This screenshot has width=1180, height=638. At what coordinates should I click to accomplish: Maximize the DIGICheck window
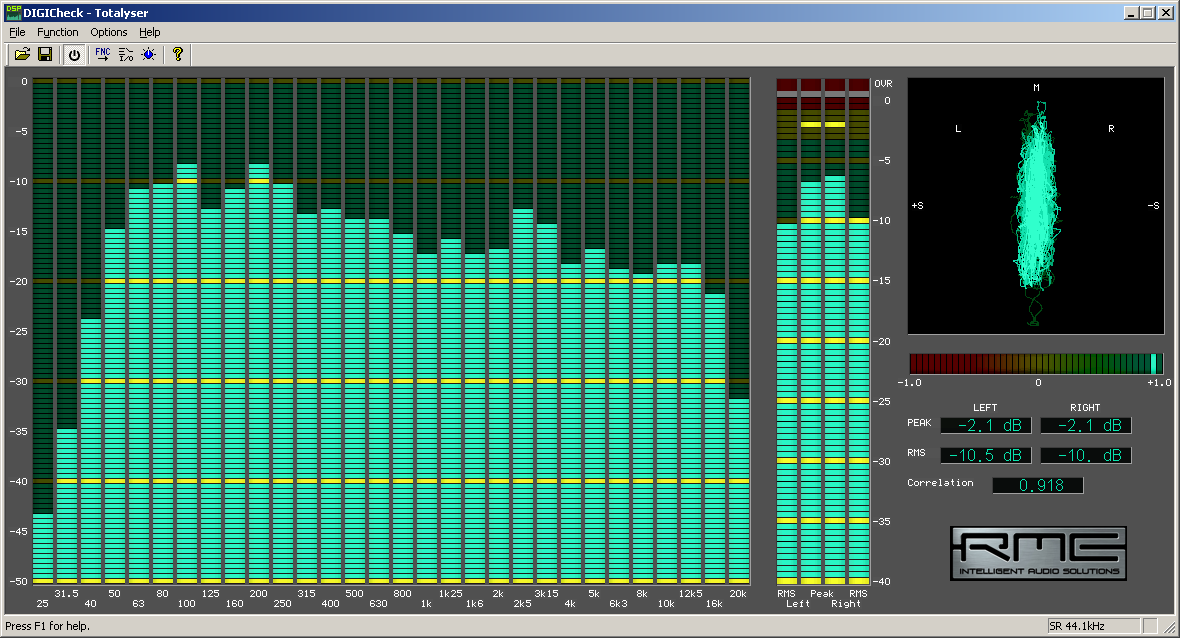1148,13
